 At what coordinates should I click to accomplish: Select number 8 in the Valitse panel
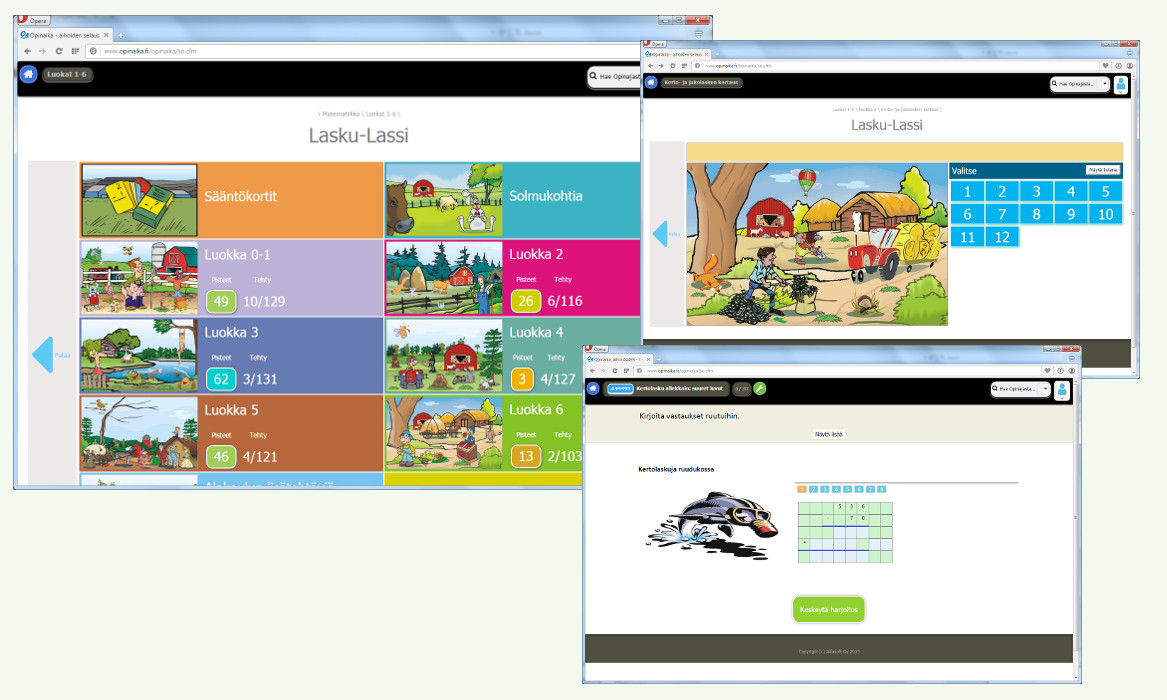(x=1036, y=214)
